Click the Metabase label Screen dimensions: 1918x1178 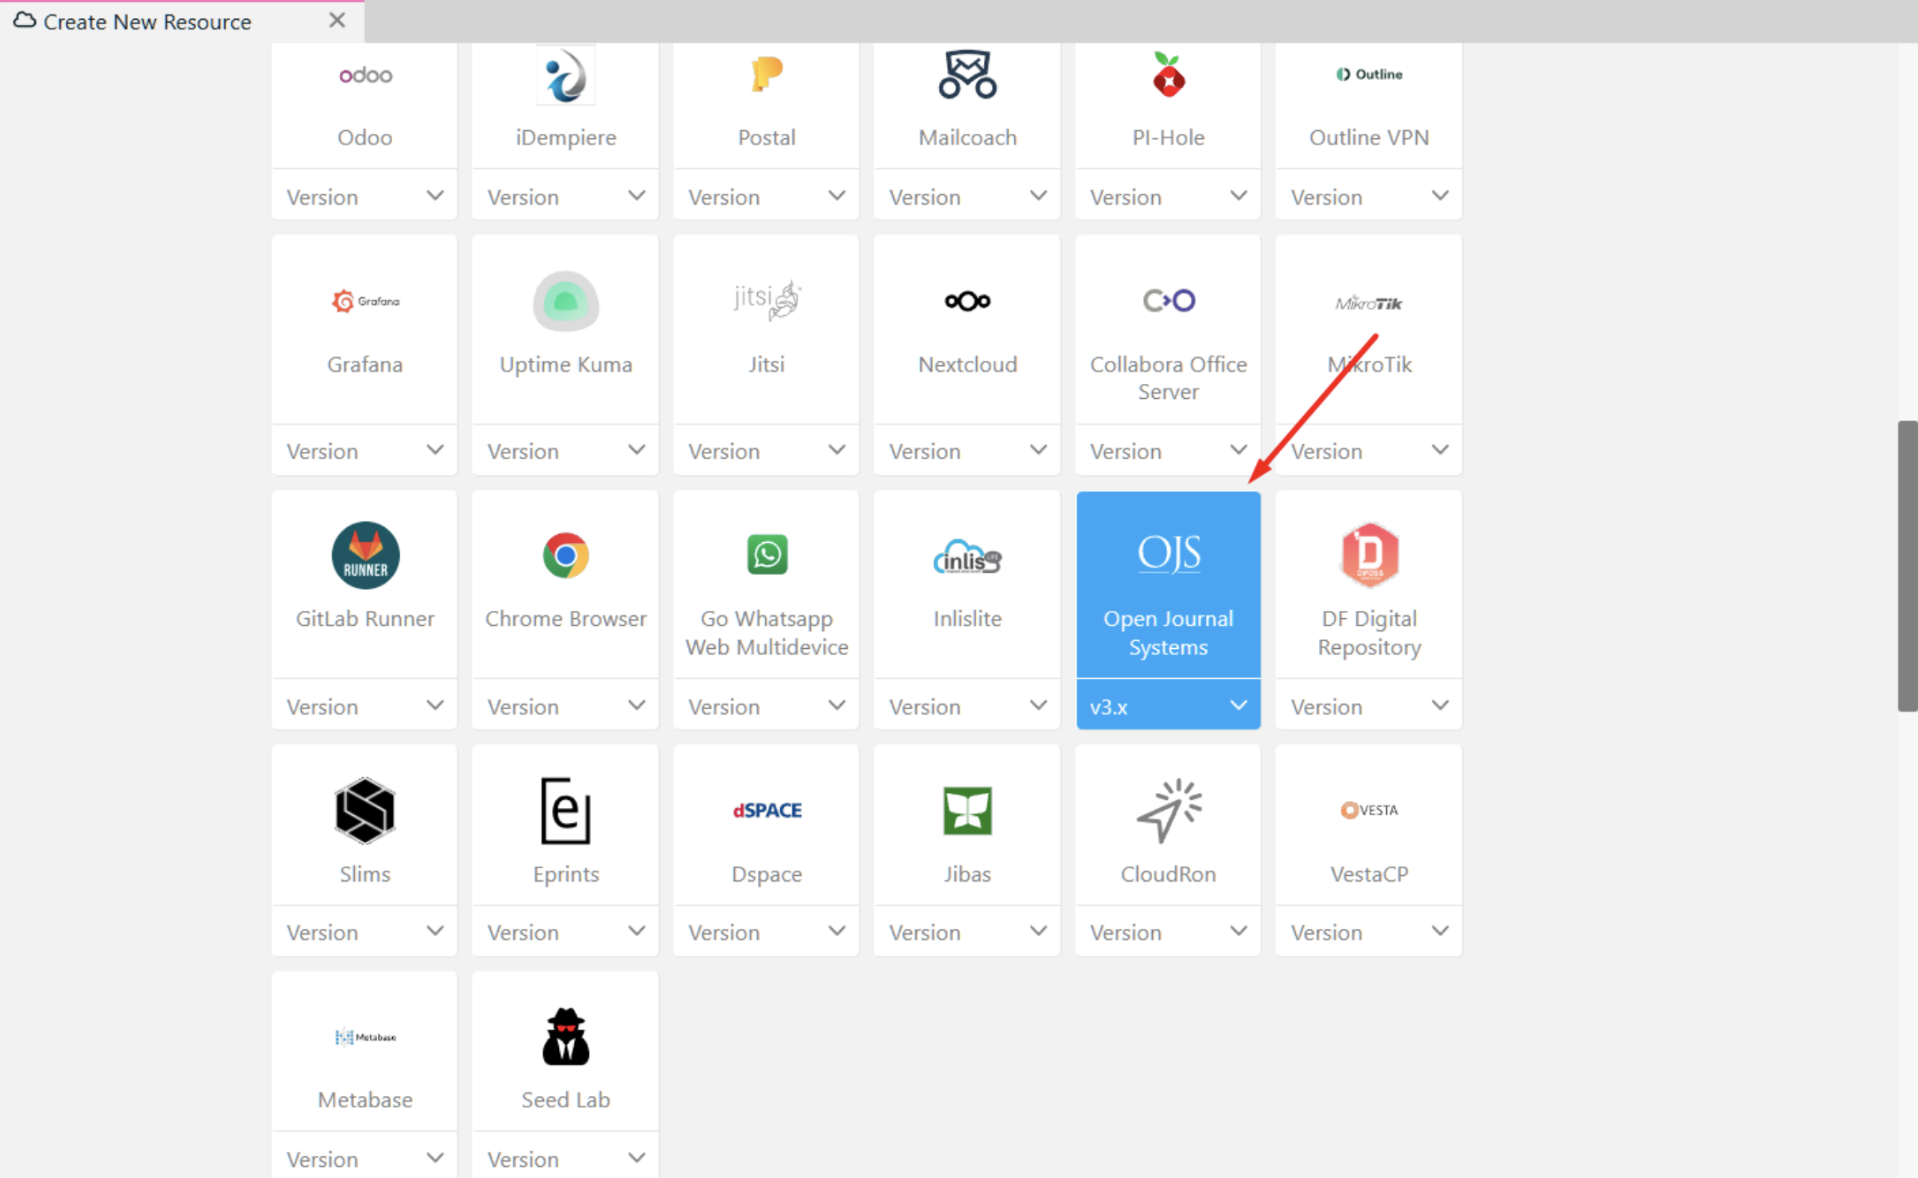point(365,1099)
